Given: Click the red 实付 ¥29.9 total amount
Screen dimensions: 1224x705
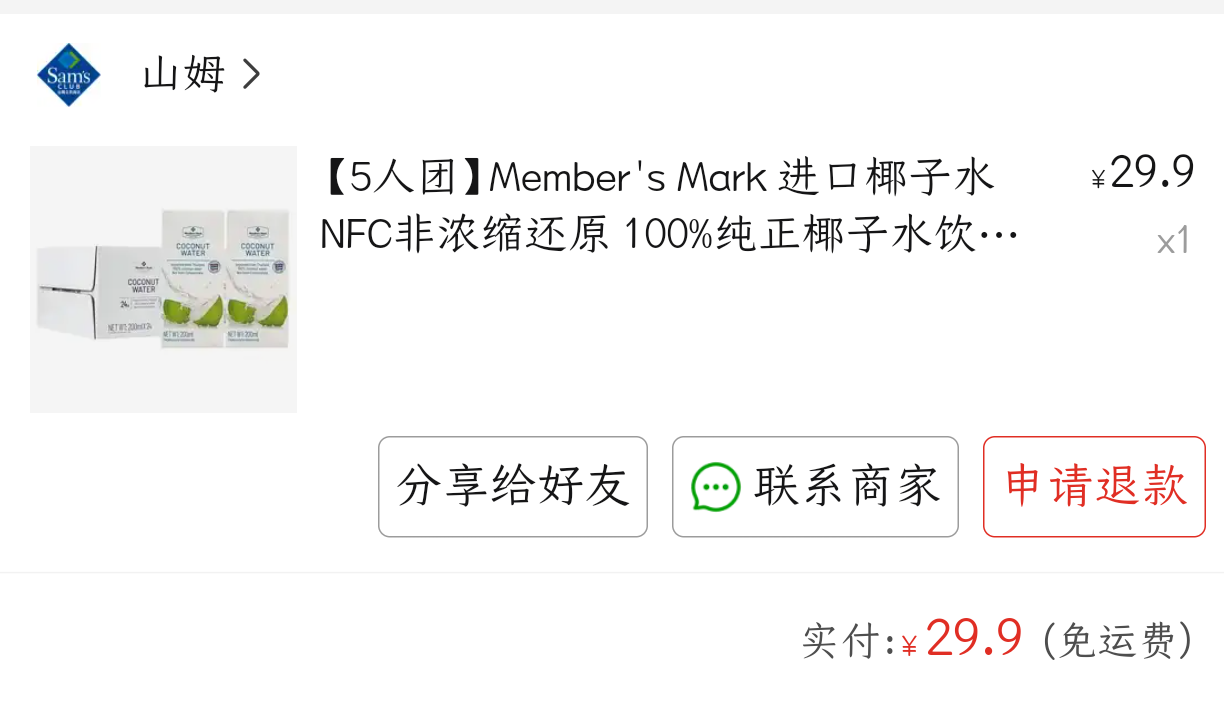Looking at the screenshot, I should [x=962, y=639].
